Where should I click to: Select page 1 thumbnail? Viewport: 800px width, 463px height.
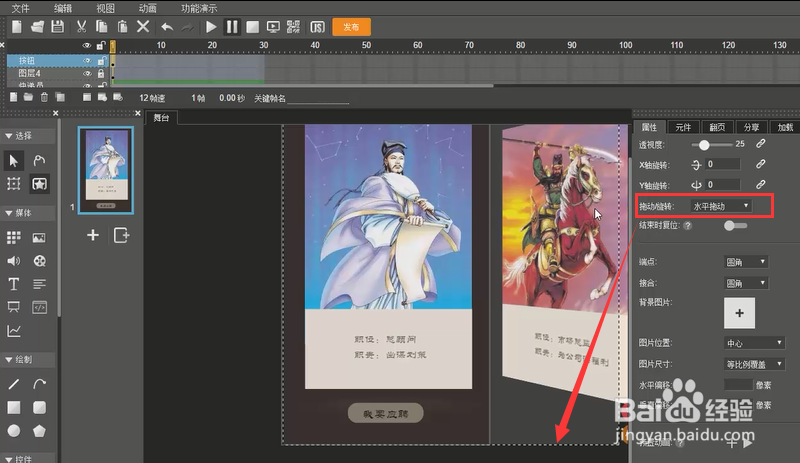tap(106, 170)
